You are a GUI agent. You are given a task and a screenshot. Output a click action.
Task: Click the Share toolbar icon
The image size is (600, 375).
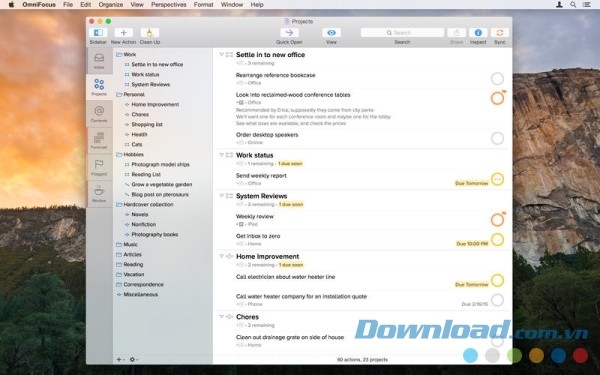457,33
